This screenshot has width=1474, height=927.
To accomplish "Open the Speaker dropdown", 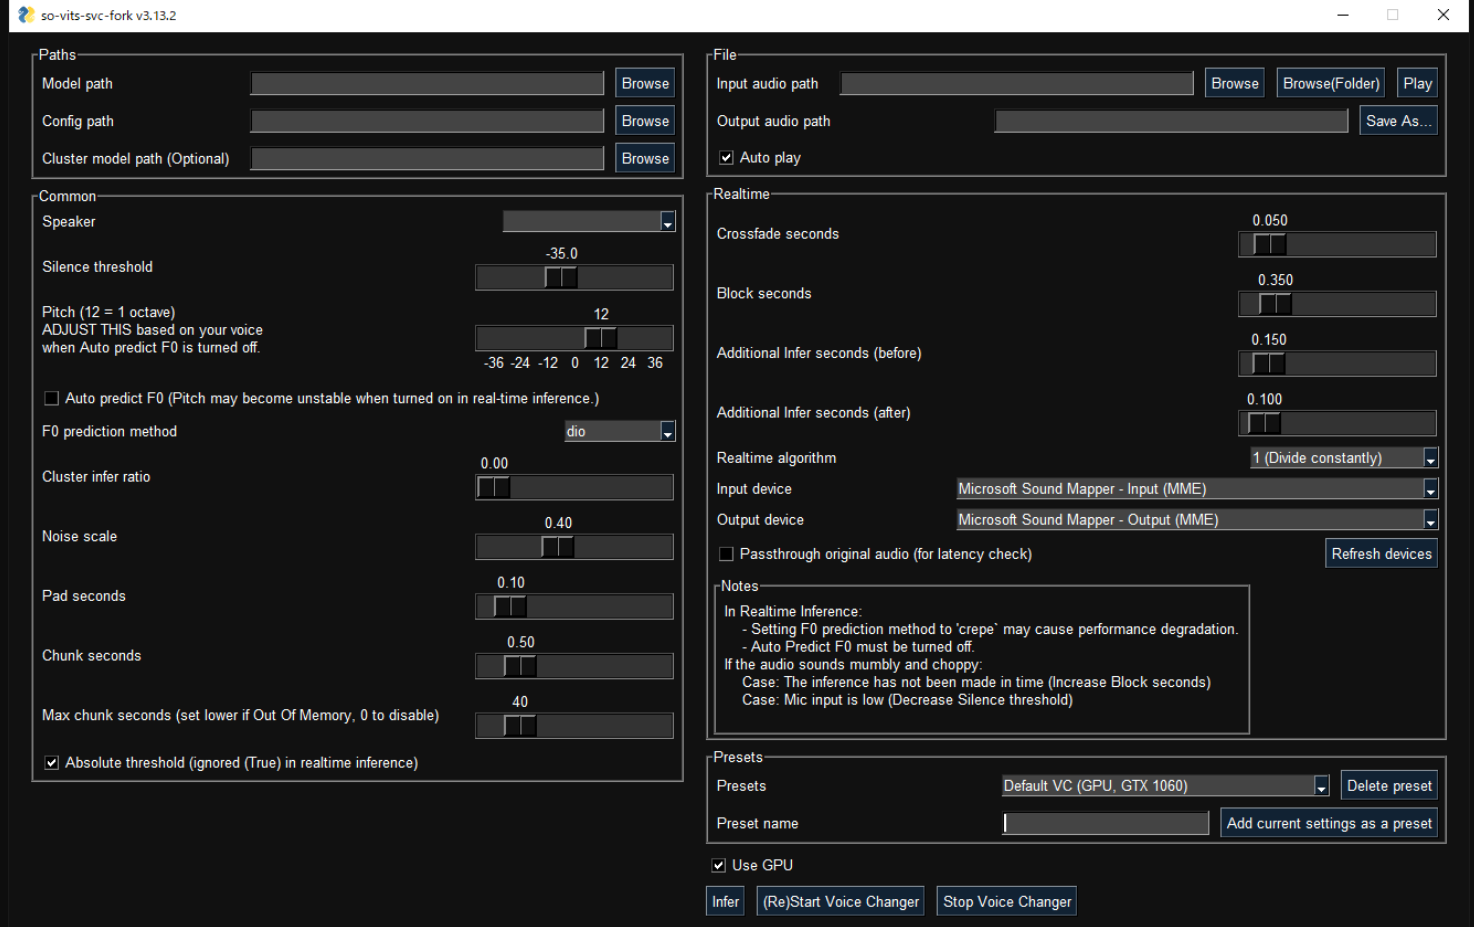I will (x=667, y=221).
